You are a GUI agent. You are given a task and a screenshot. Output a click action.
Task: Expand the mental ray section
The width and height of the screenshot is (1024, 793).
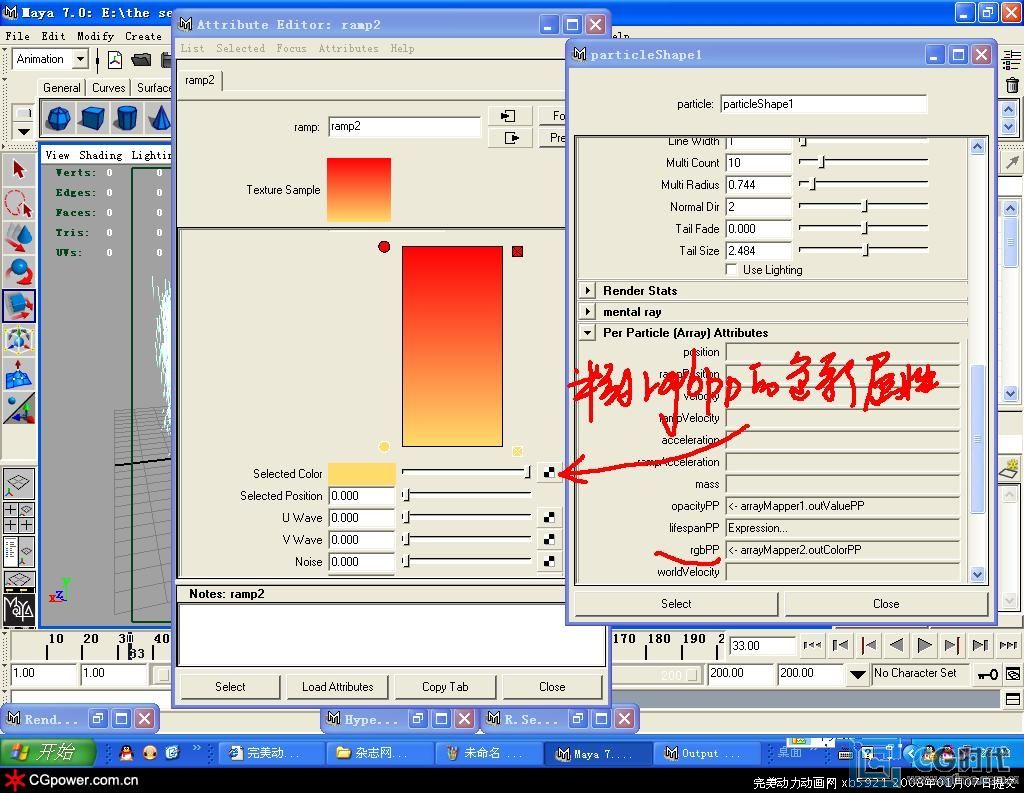point(588,312)
